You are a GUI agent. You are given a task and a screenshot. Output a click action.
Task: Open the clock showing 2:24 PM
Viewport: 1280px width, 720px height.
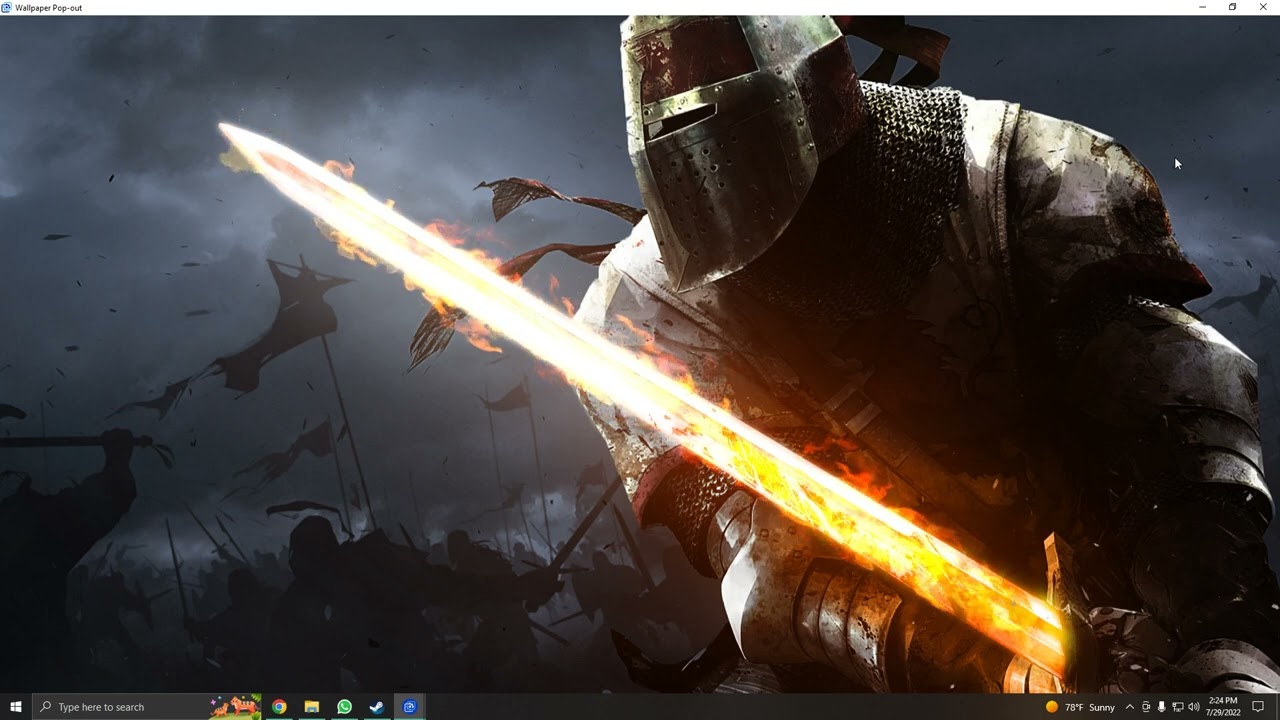pos(1223,707)
